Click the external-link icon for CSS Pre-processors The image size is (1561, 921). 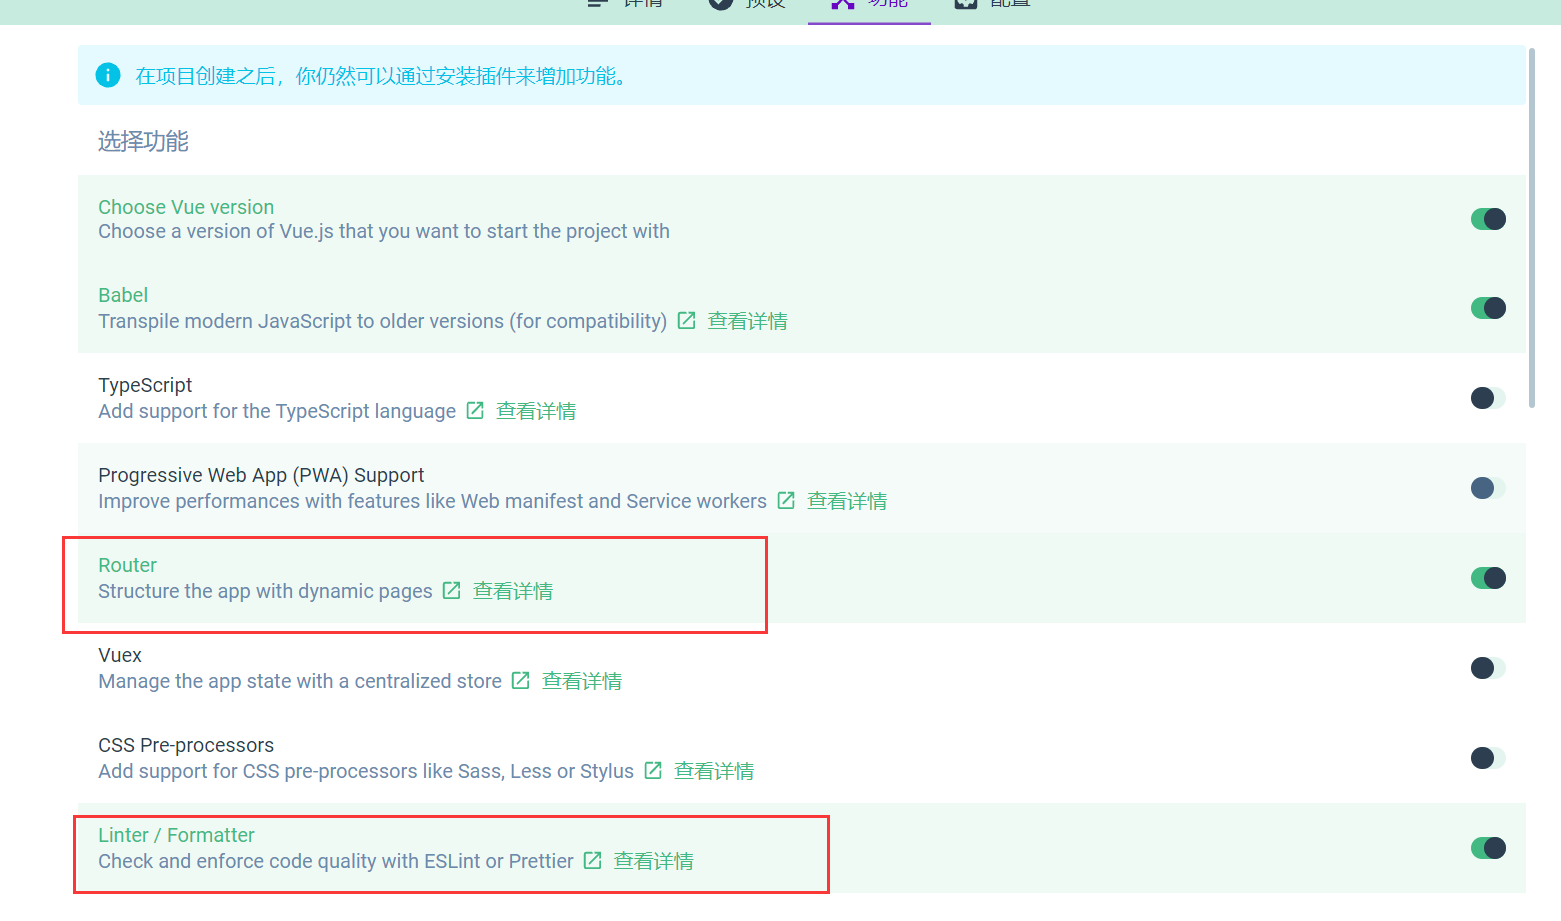(653, 770)
